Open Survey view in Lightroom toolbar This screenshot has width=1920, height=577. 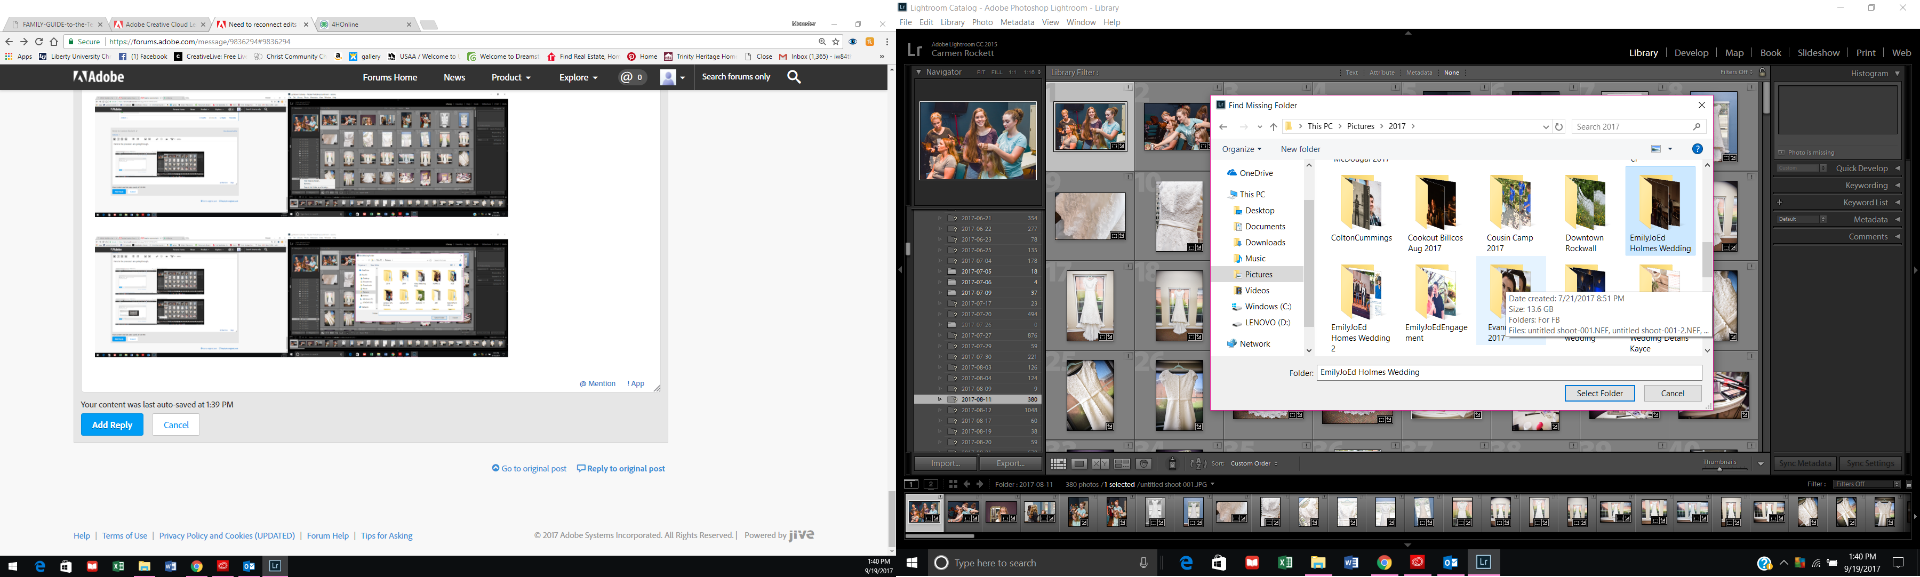pyautogui.click(x=1122, y=464)
